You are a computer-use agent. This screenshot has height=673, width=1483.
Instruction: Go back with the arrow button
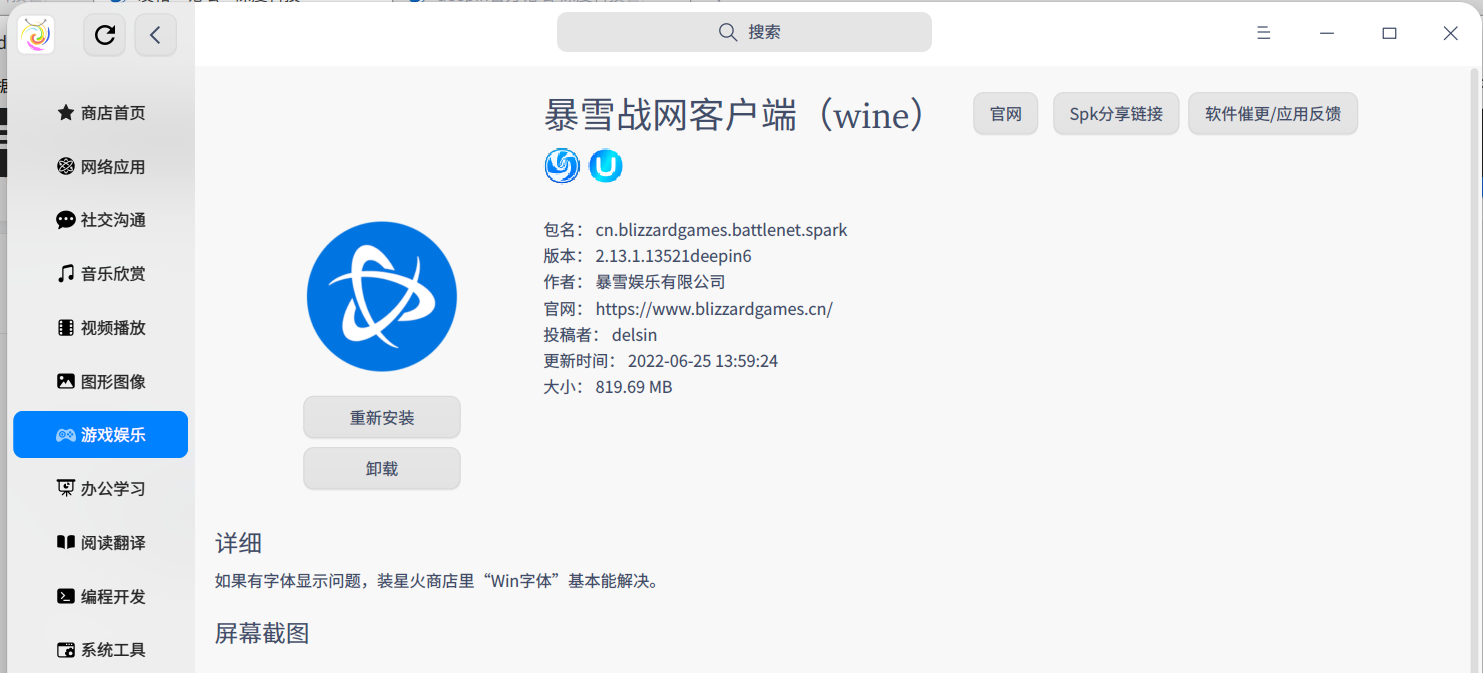click(x=155, y=35)
